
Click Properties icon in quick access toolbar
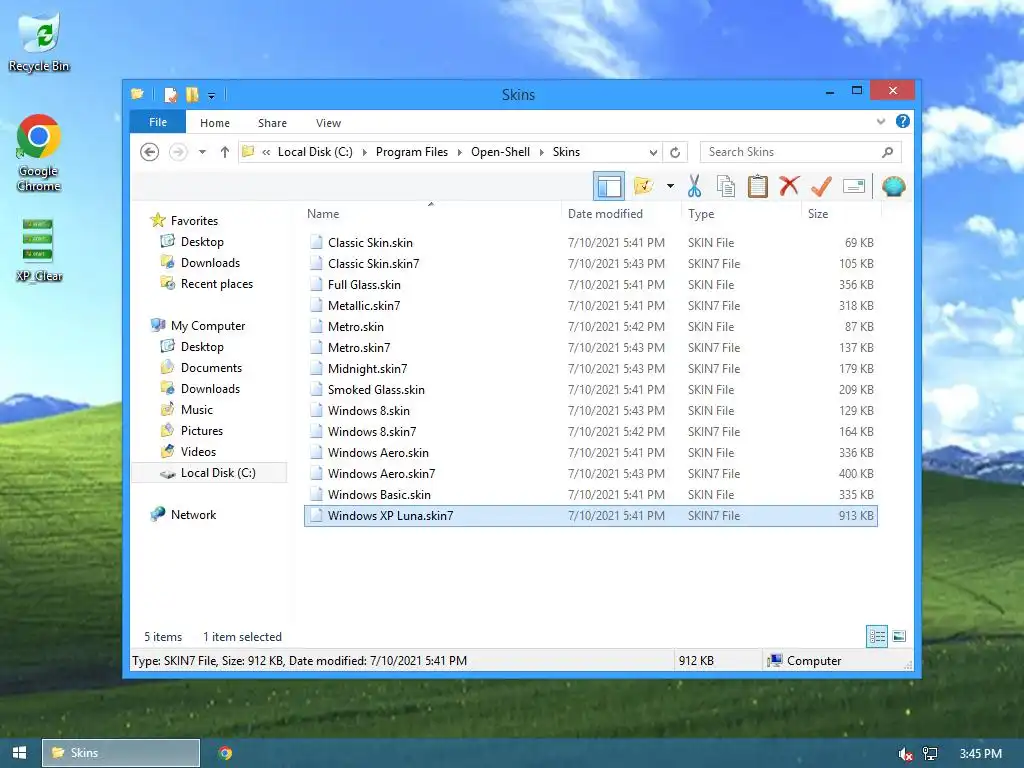[x=171, y=95]
